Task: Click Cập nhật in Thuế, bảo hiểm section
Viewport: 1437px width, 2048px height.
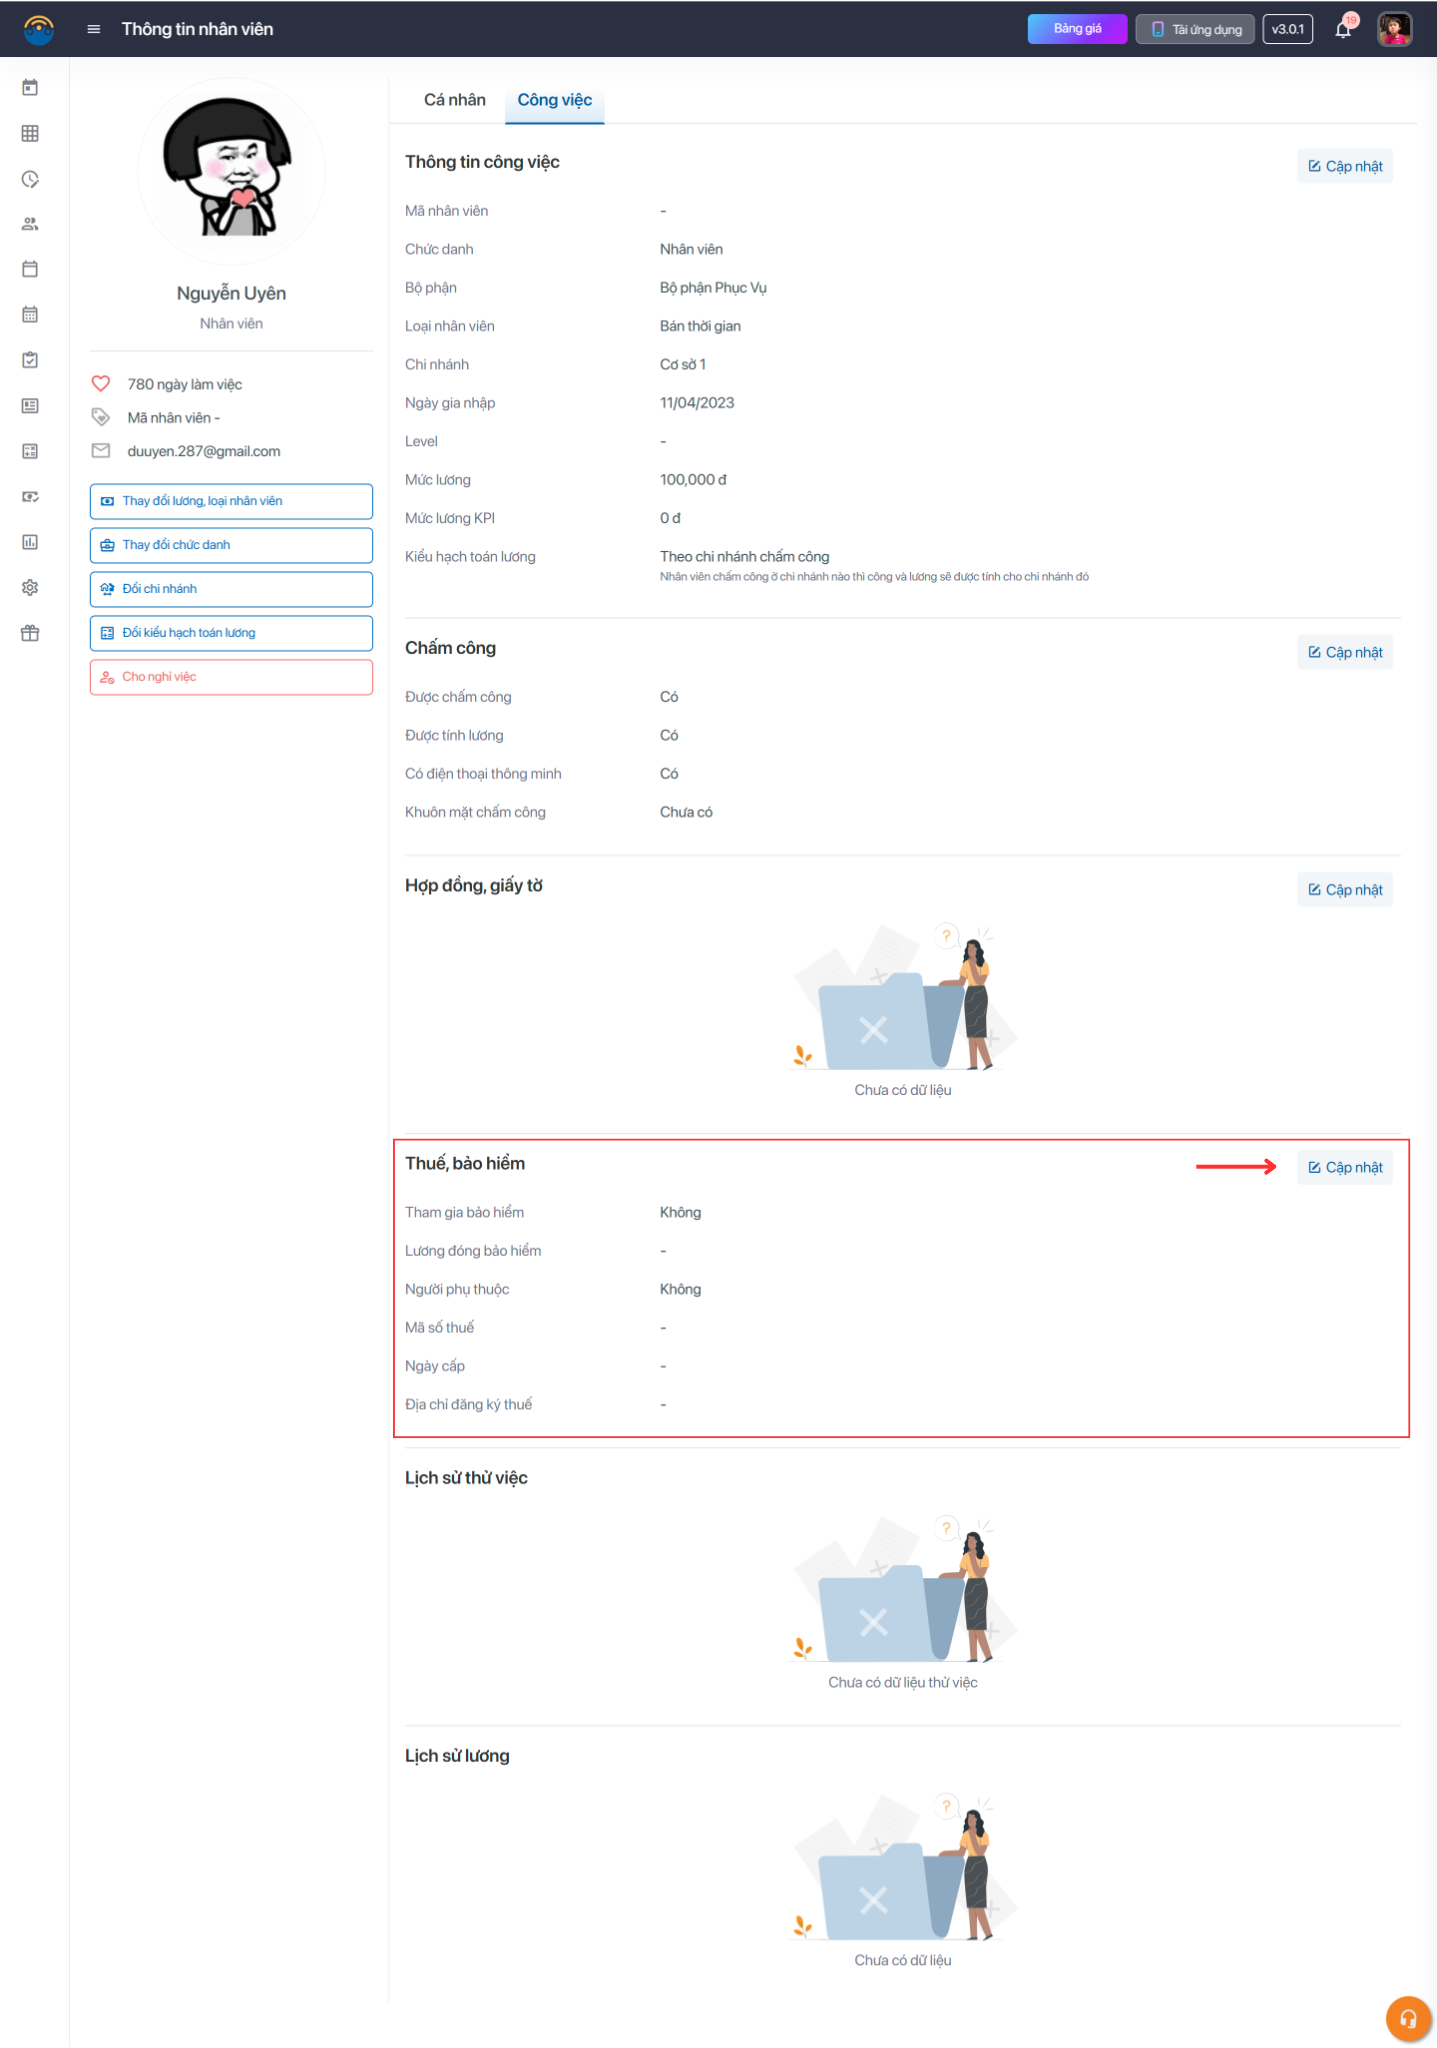Action: (x=1345, y=1167)
